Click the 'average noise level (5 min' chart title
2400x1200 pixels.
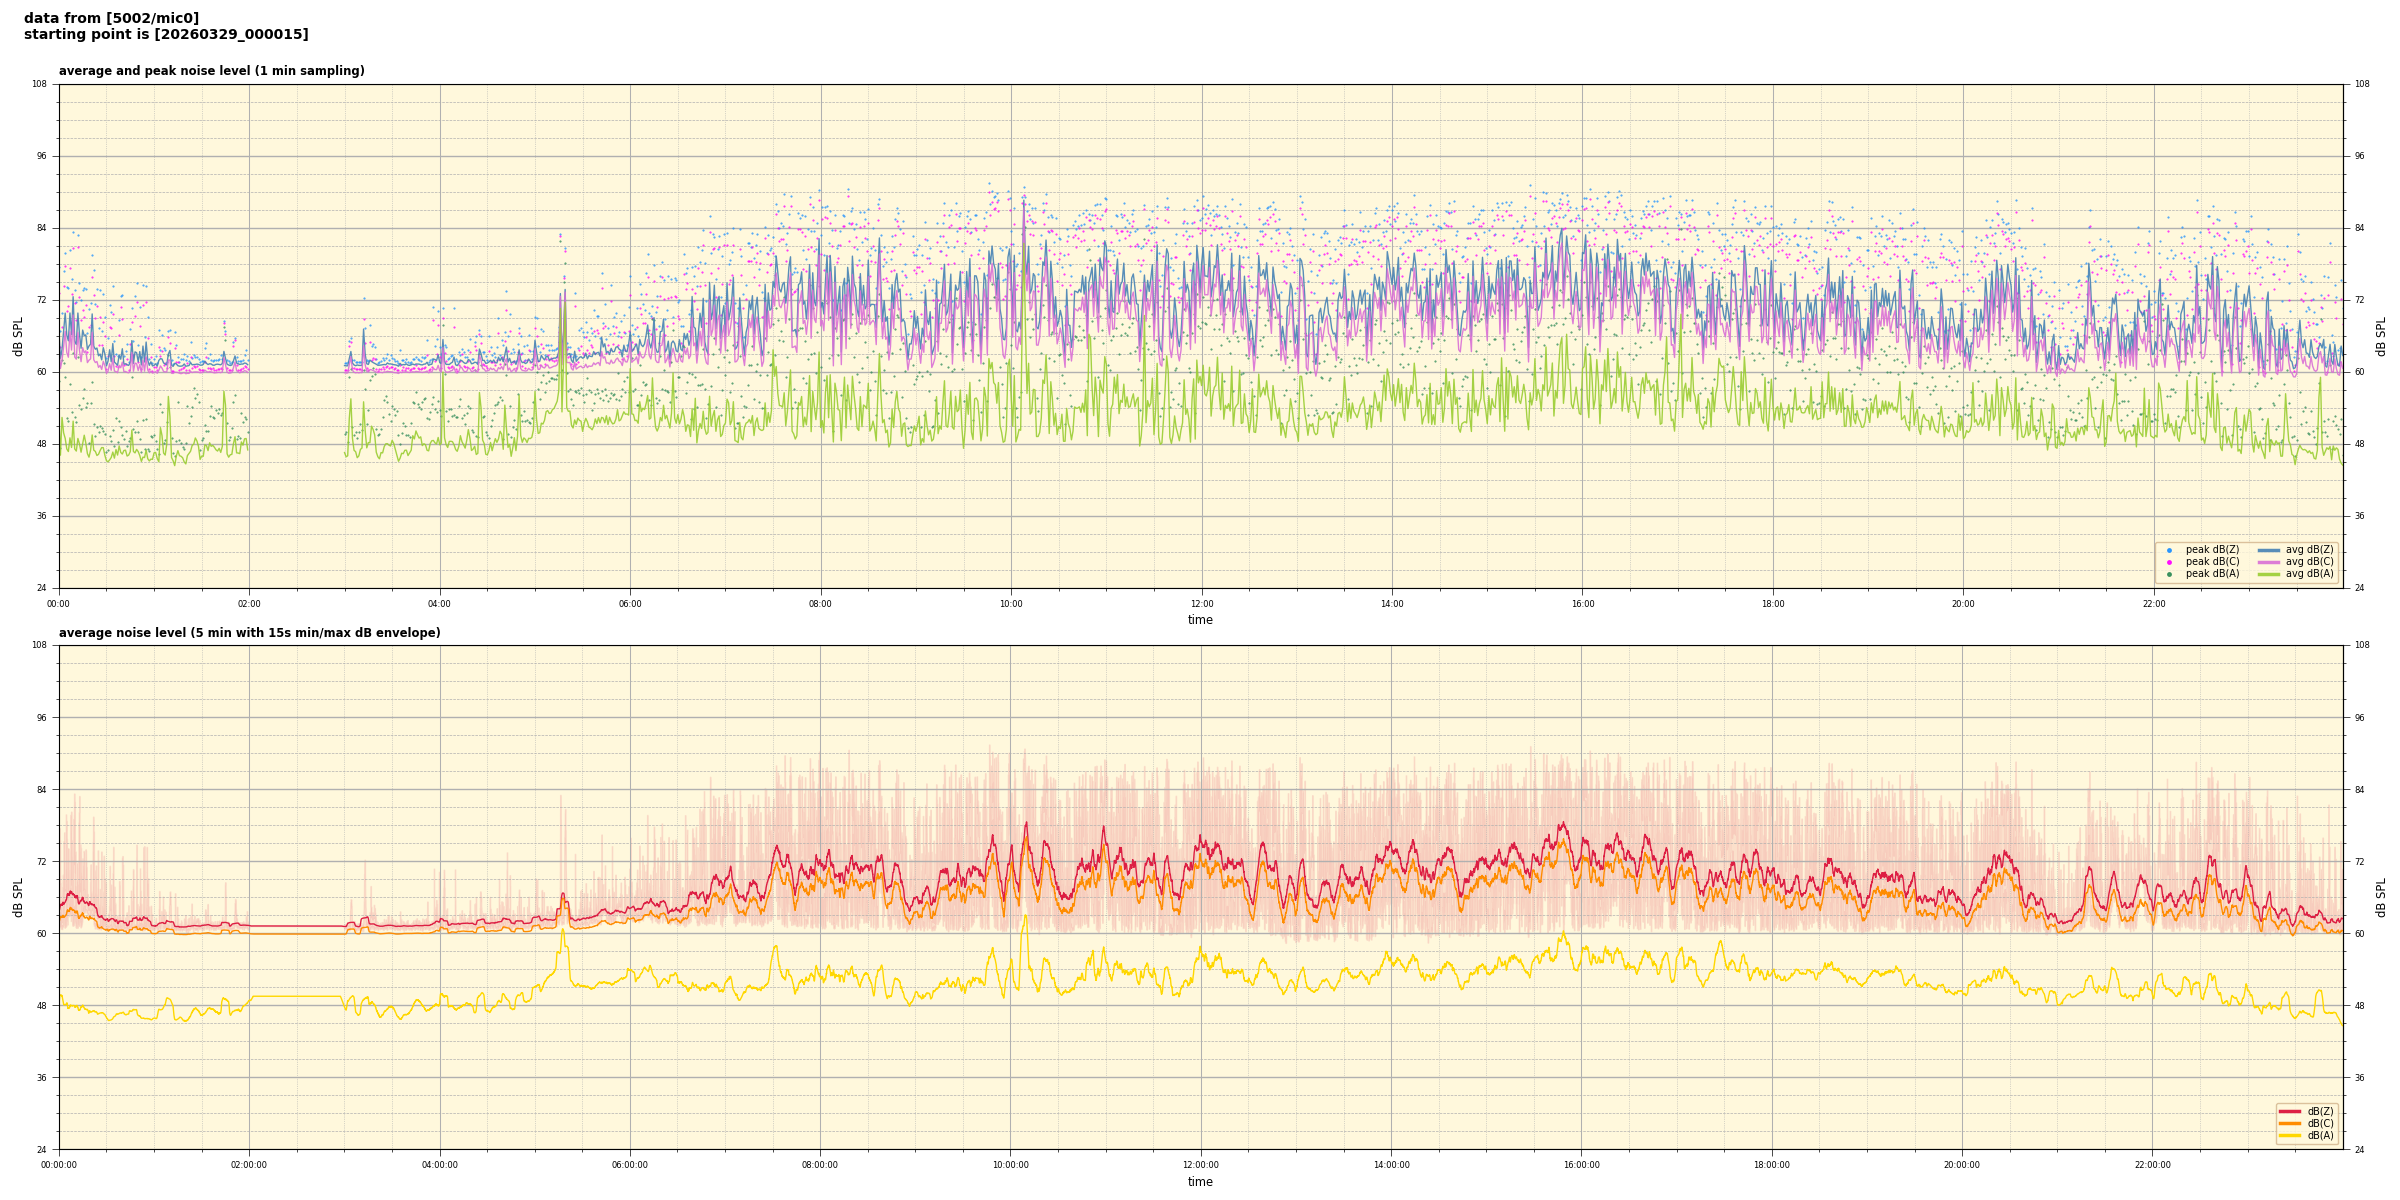pyautogui.click(x=249, y=633)
